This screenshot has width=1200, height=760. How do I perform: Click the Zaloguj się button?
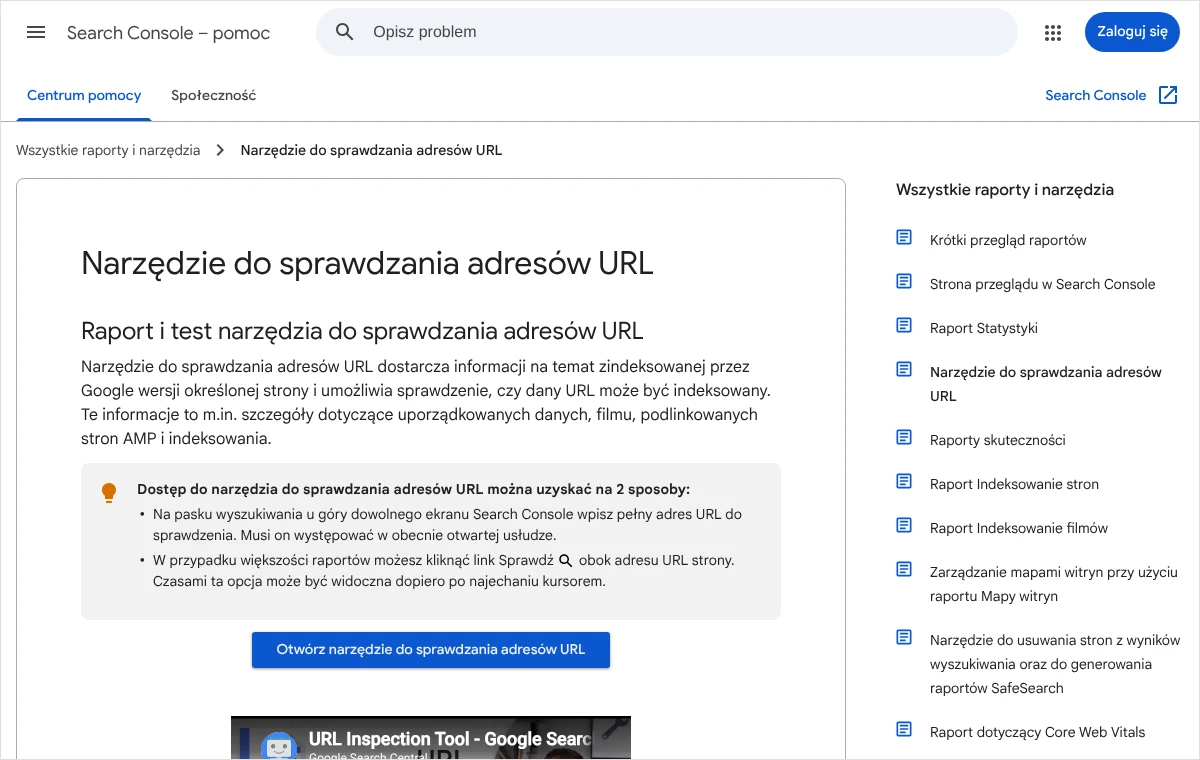[x=1132, y=32]
